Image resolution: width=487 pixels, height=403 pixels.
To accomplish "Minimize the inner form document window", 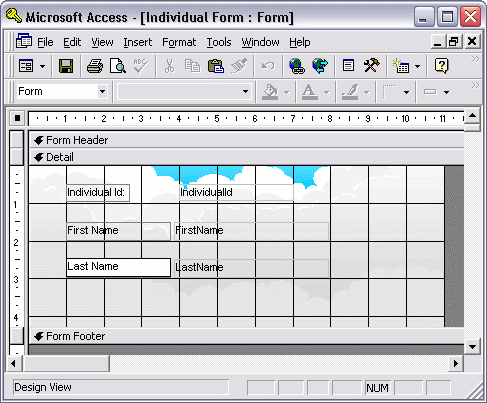I will coord(438,42).
